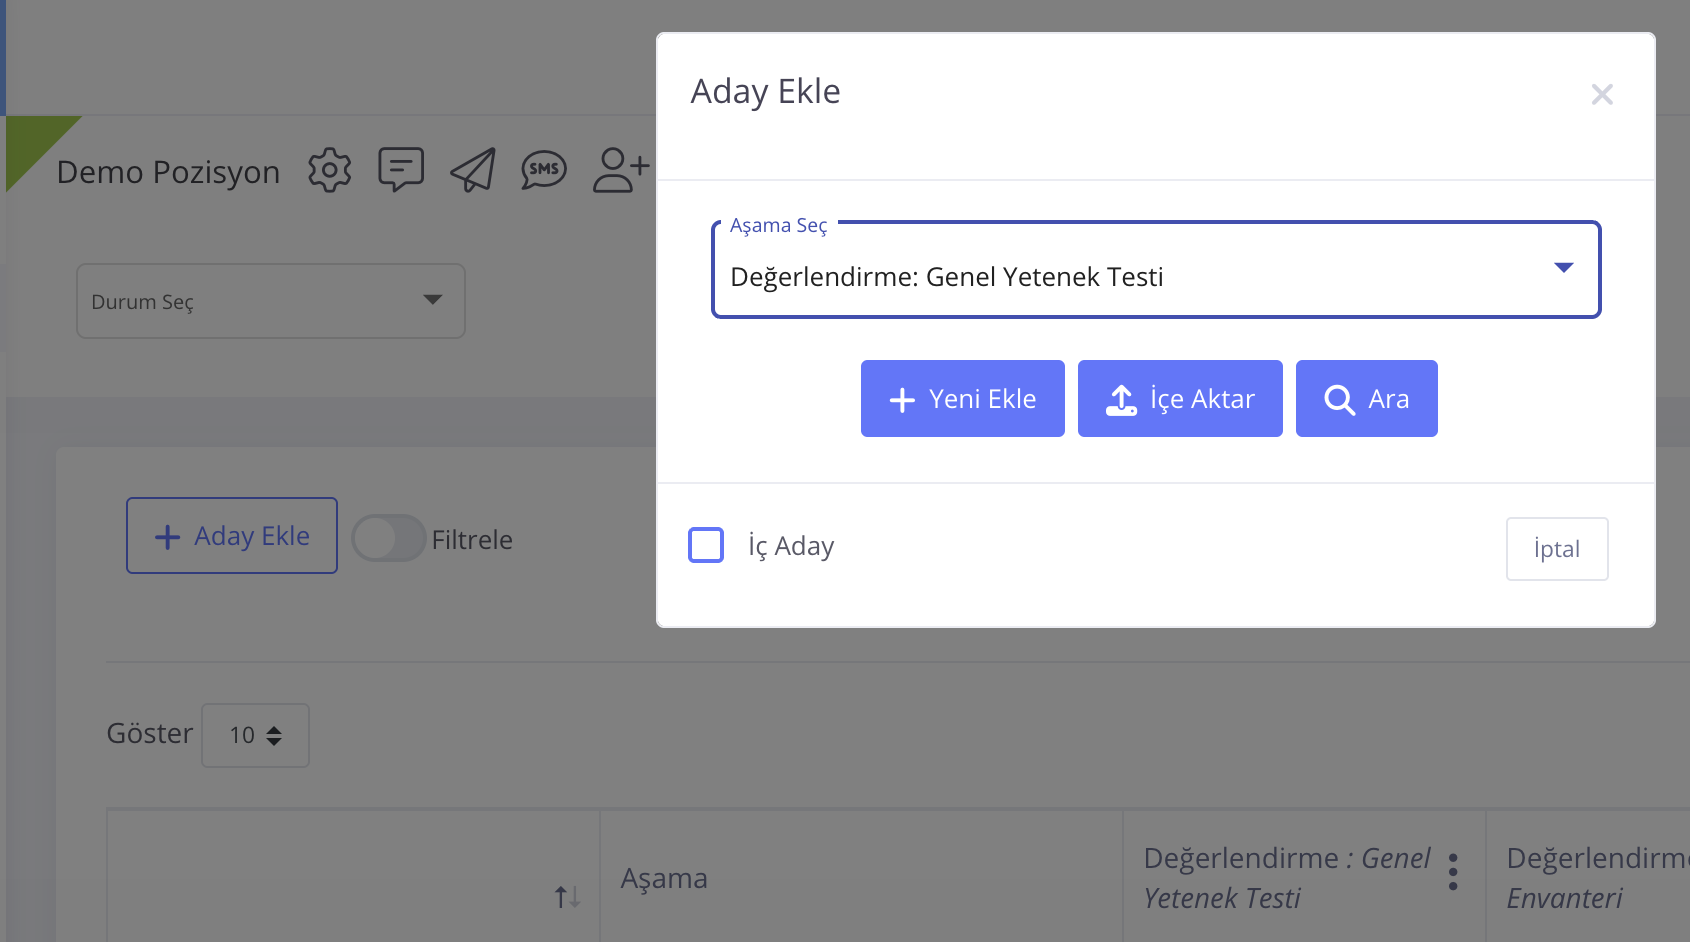Viewport: 1690px width, 942px height.
Task: Close the Aday Ekle dialog with X
Action: click(x=1602, y=95)
